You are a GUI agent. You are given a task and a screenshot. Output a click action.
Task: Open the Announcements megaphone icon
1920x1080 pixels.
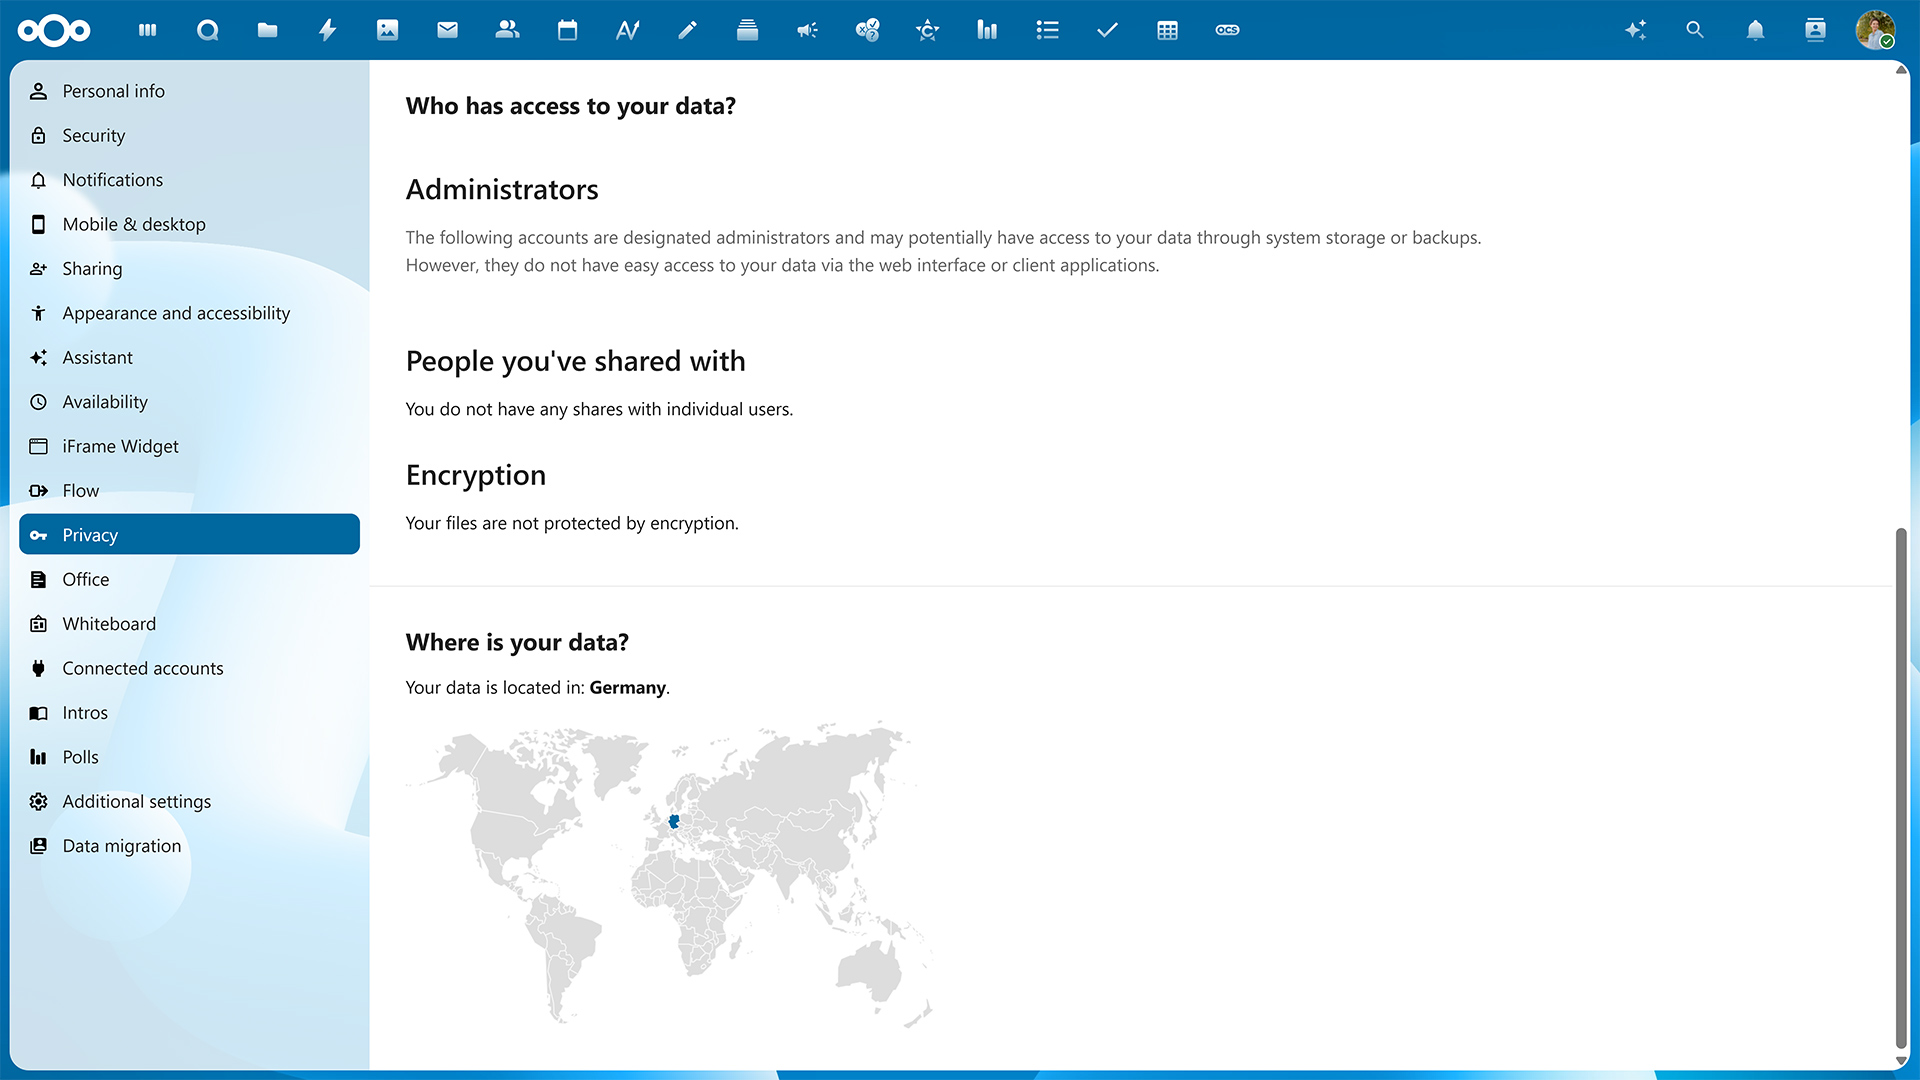tap(807, 30)
